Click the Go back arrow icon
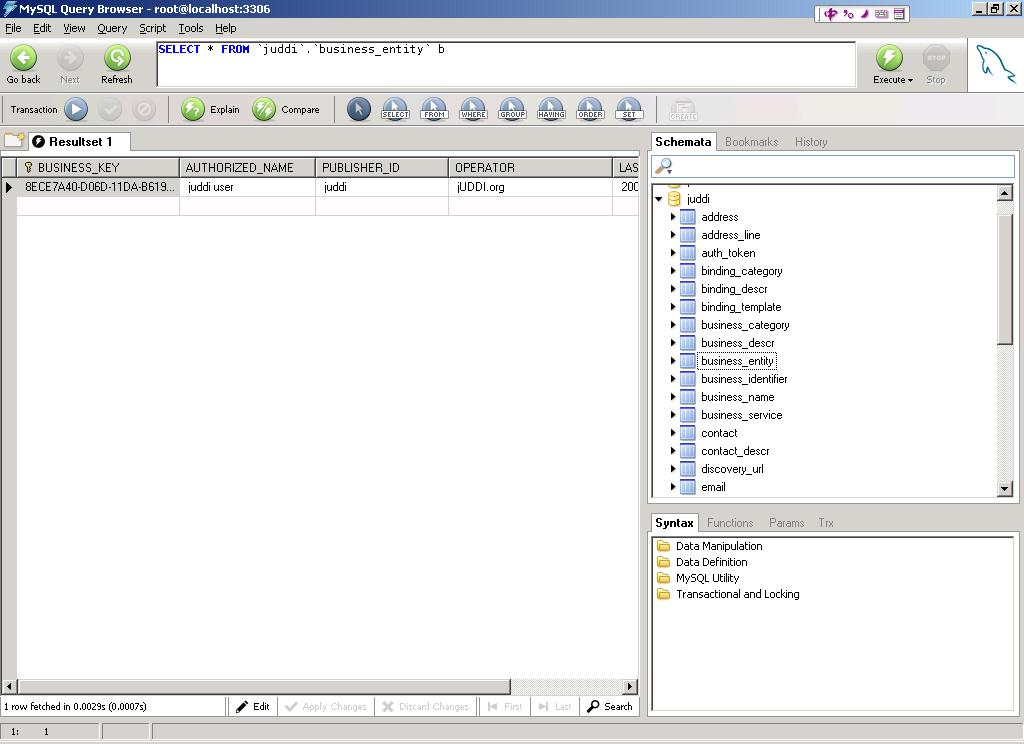1024x744 pixels. pyautogui.click(x=24, y=57)
